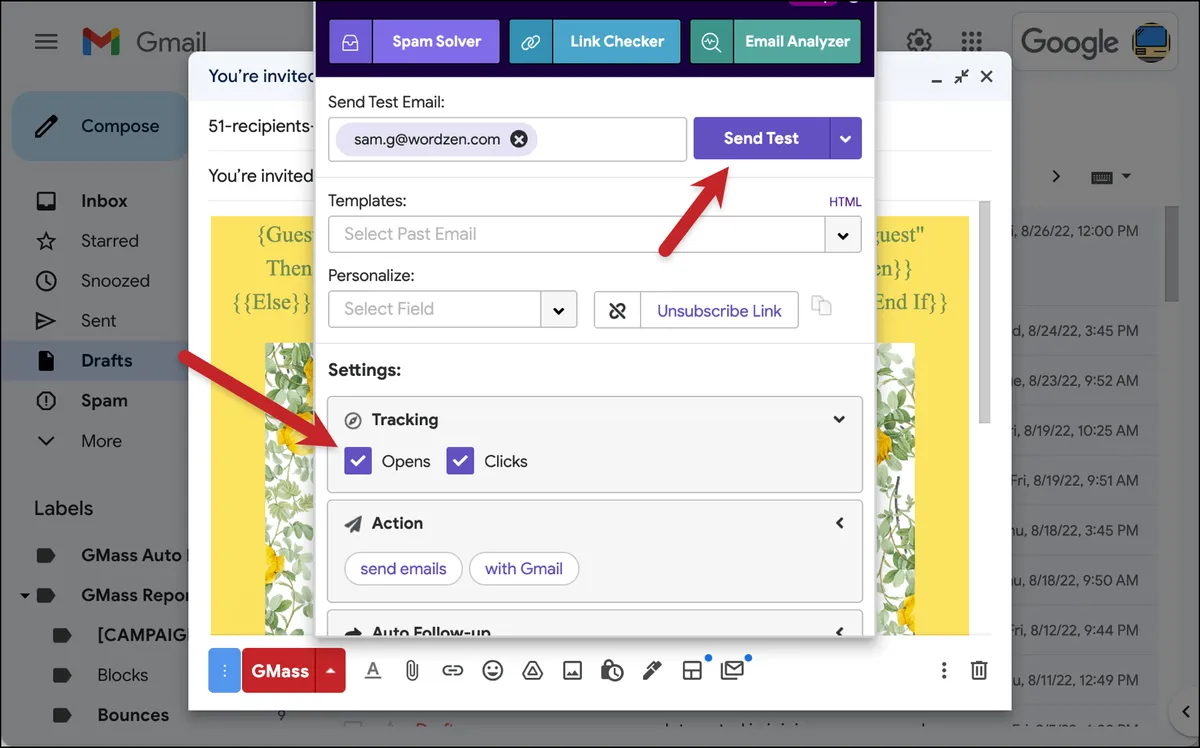The image size is (1200, 748).
Task: Toggle the Opens tracking checkbox
Action: pyautogui.click(x=358, y=461)
